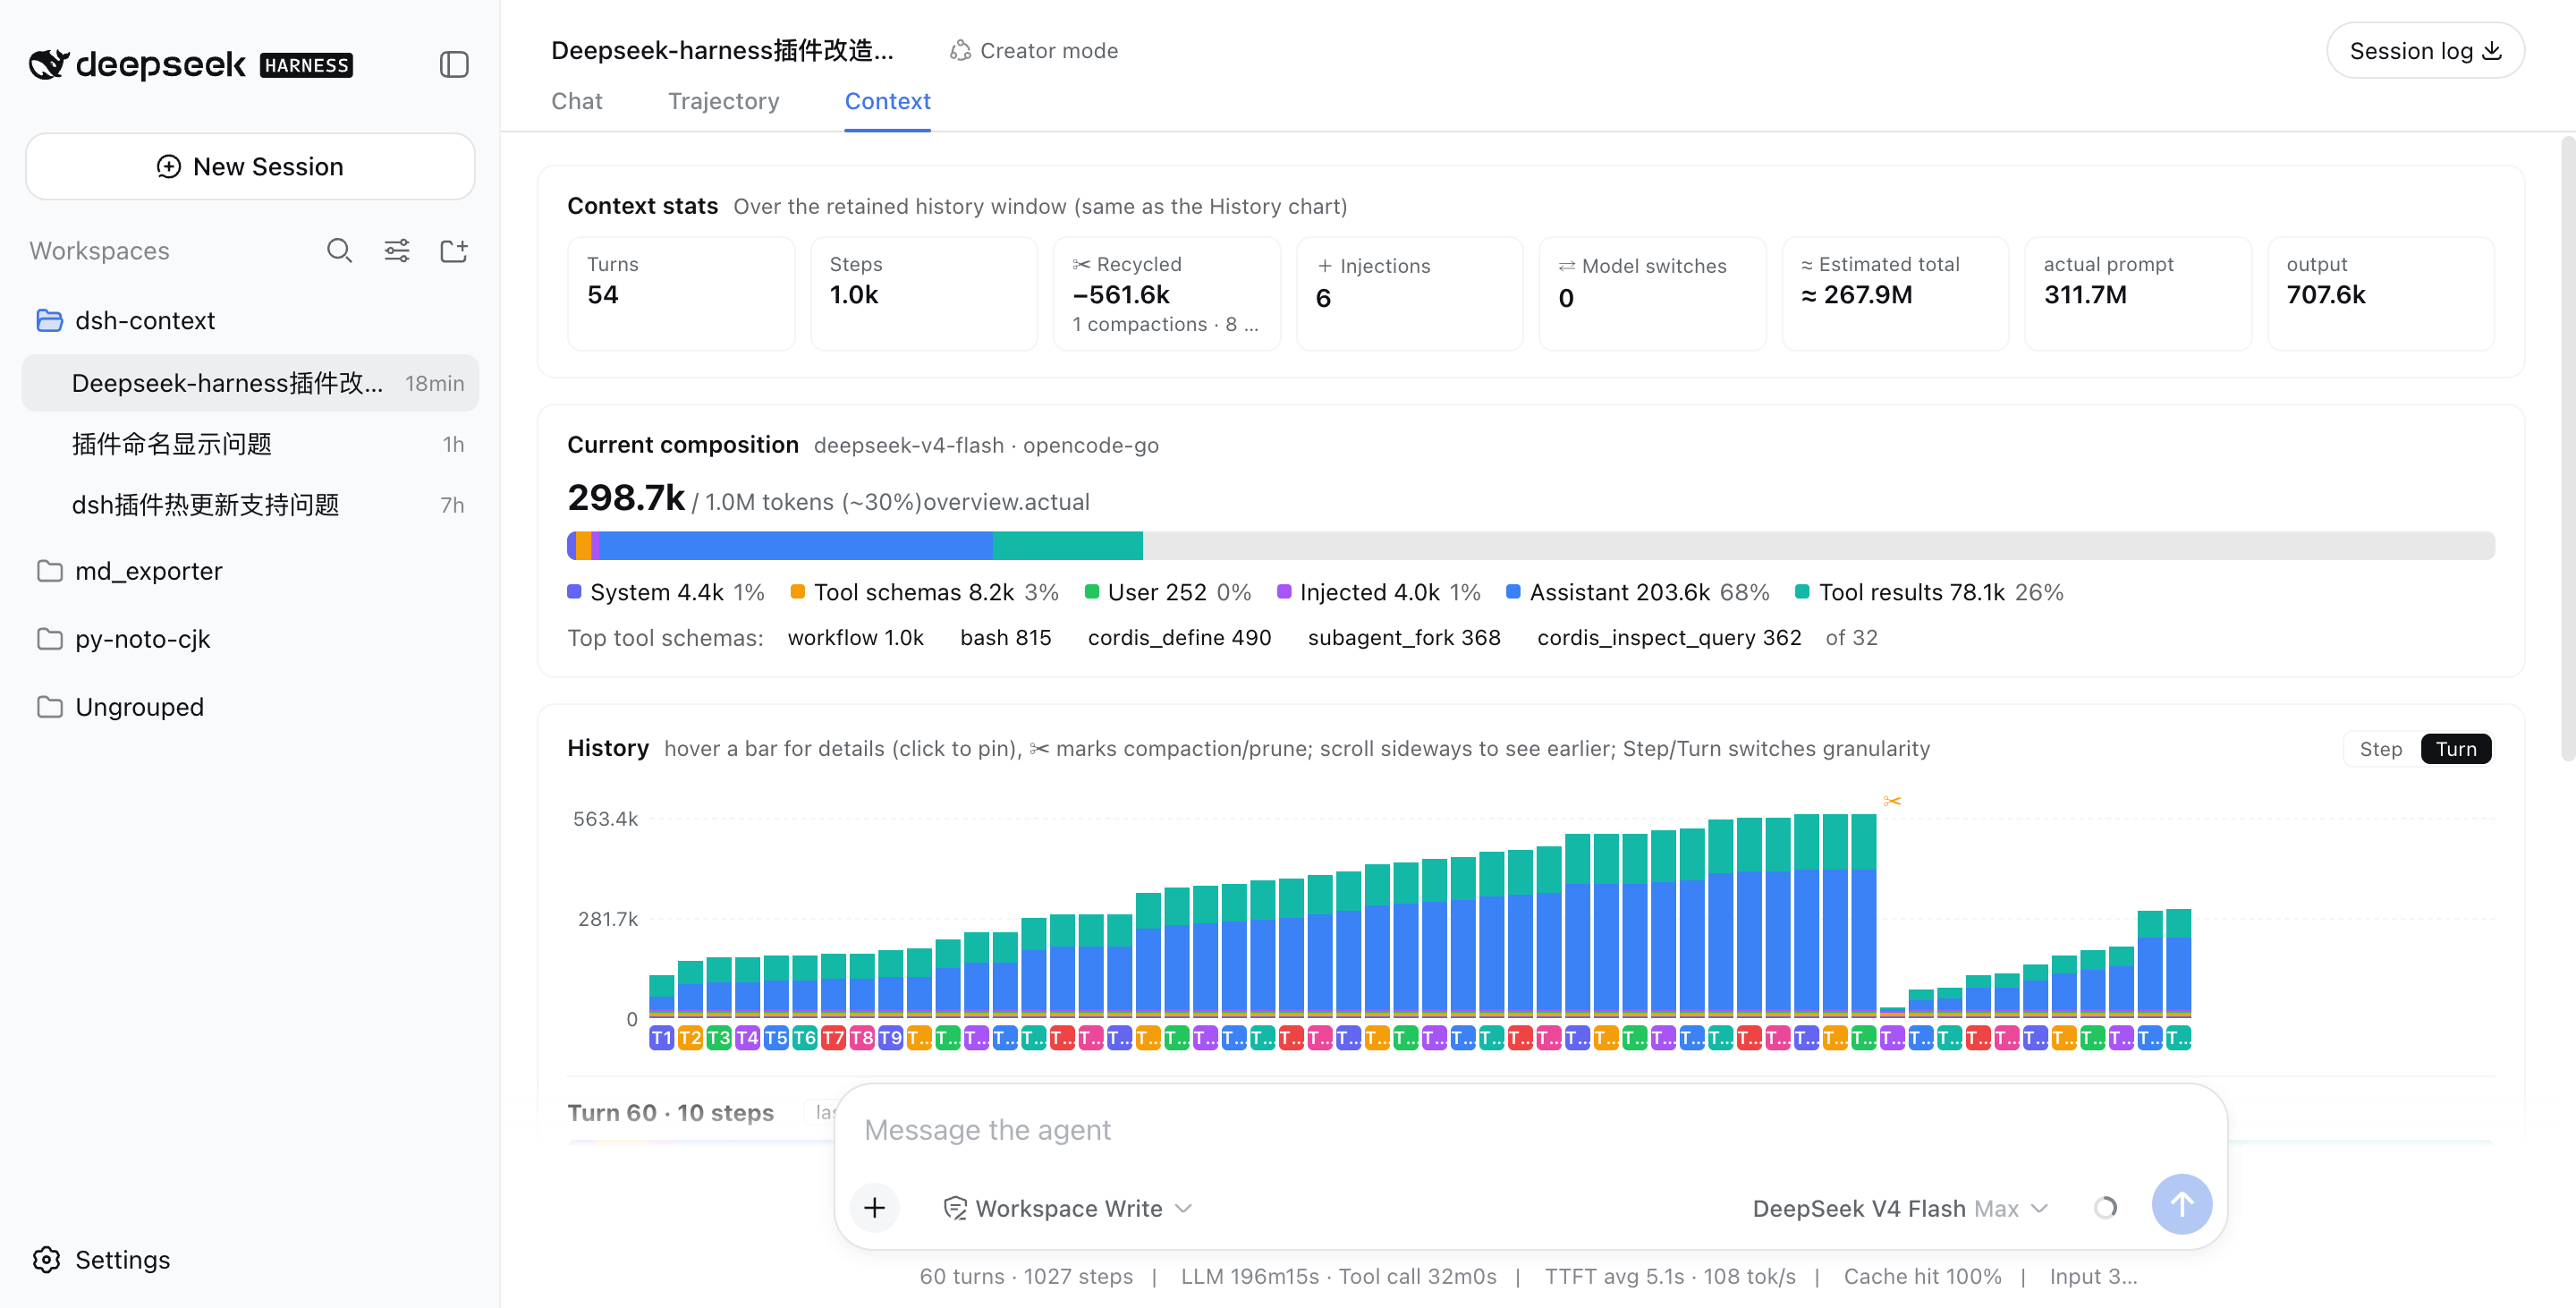2576x1308 pixels.
Task: Switch to the Chat tab
Action: coord(577,101)
